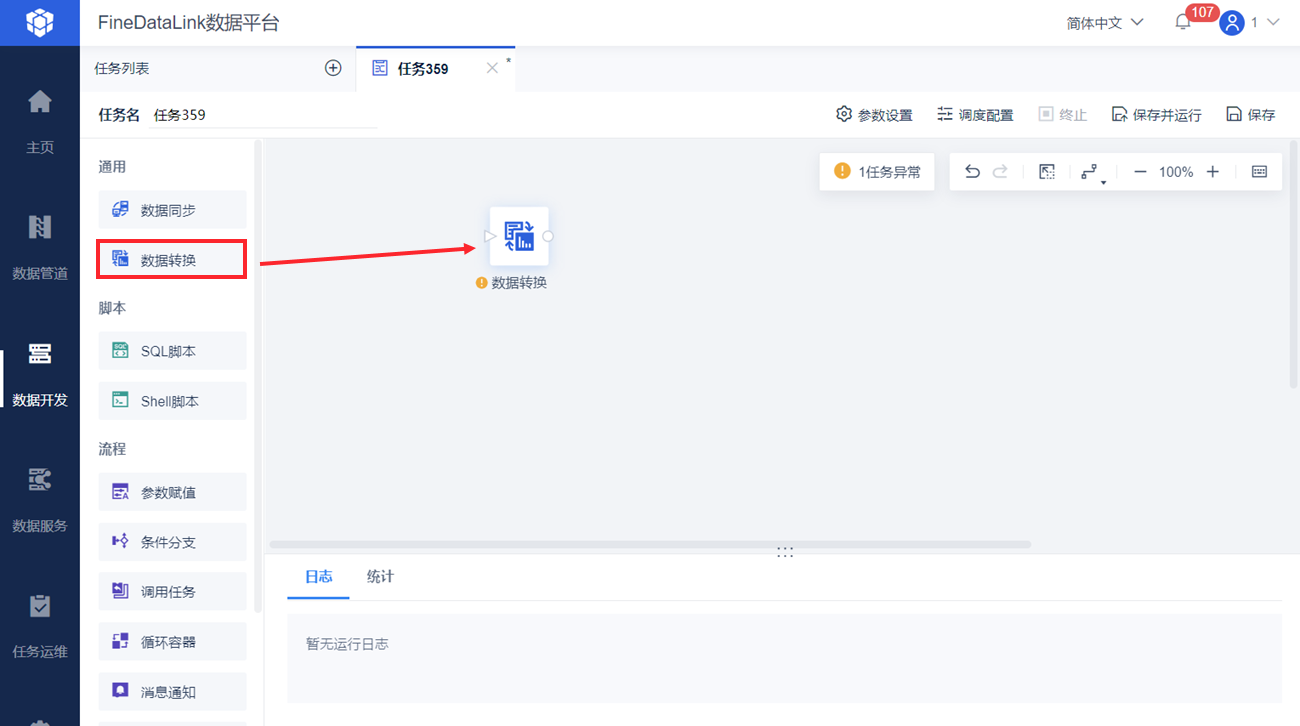The height and width of the screenshot is (726, 1300).
Task: Open 参数设置 parameter settings
Action: click(x=874, y=115)
